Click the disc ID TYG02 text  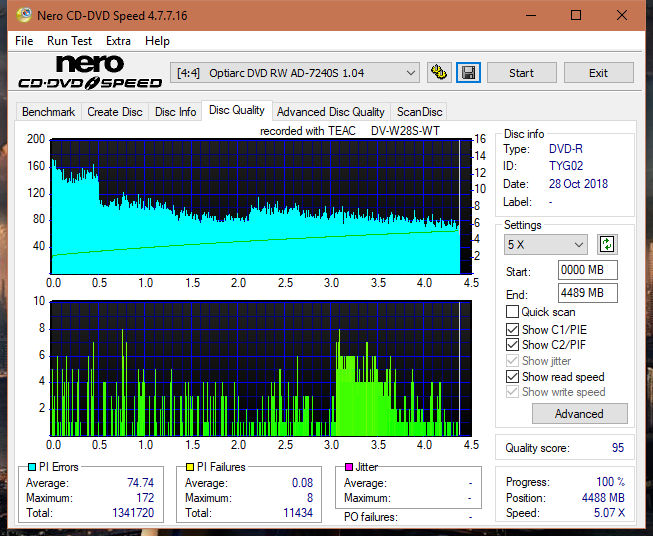pos(566,166)
